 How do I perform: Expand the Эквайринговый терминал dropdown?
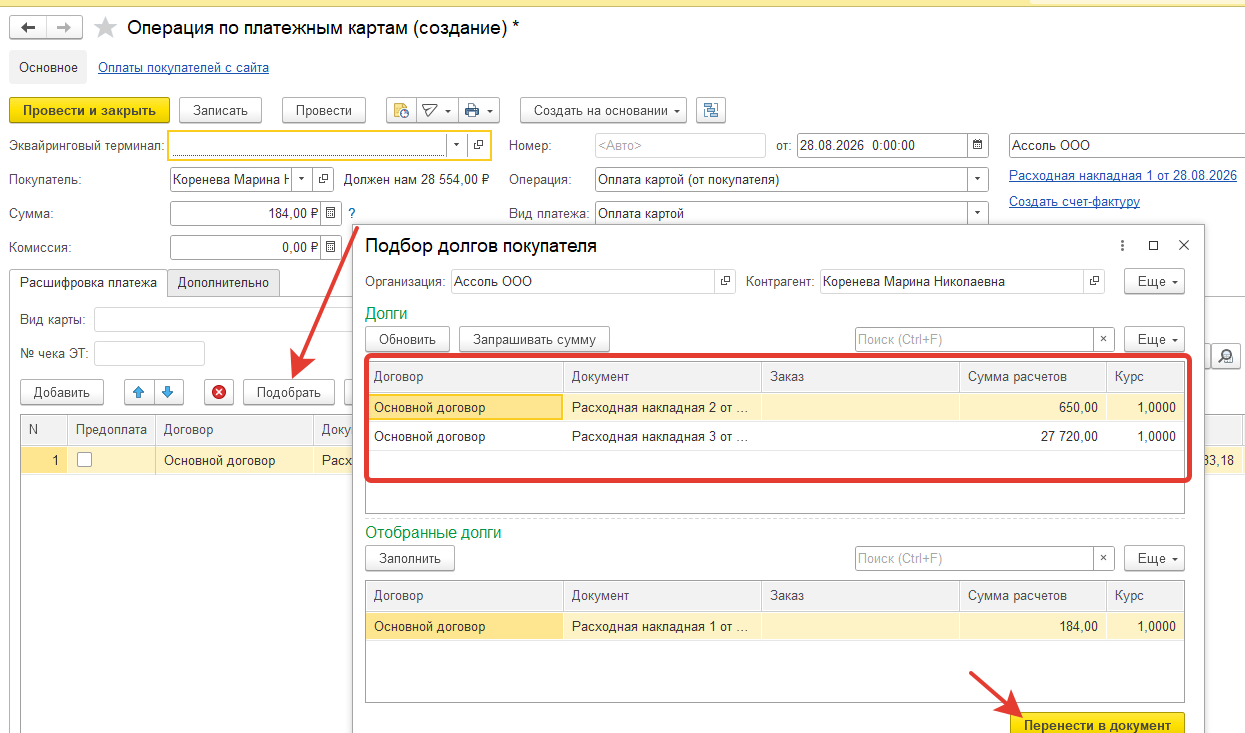456,145
